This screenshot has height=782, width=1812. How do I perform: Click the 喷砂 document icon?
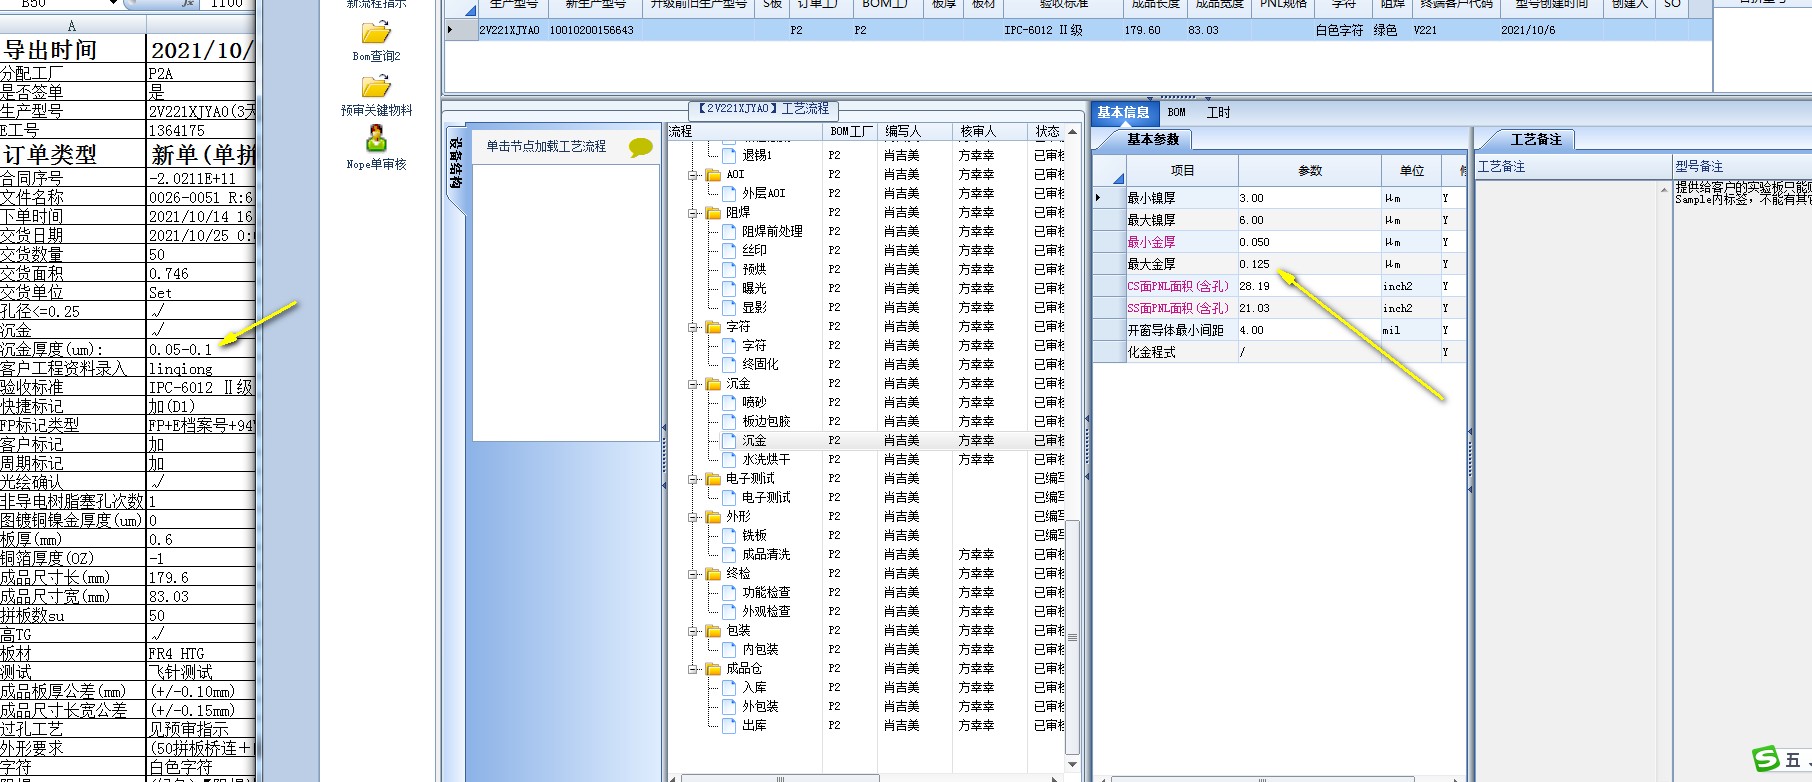tap(729, 402)
